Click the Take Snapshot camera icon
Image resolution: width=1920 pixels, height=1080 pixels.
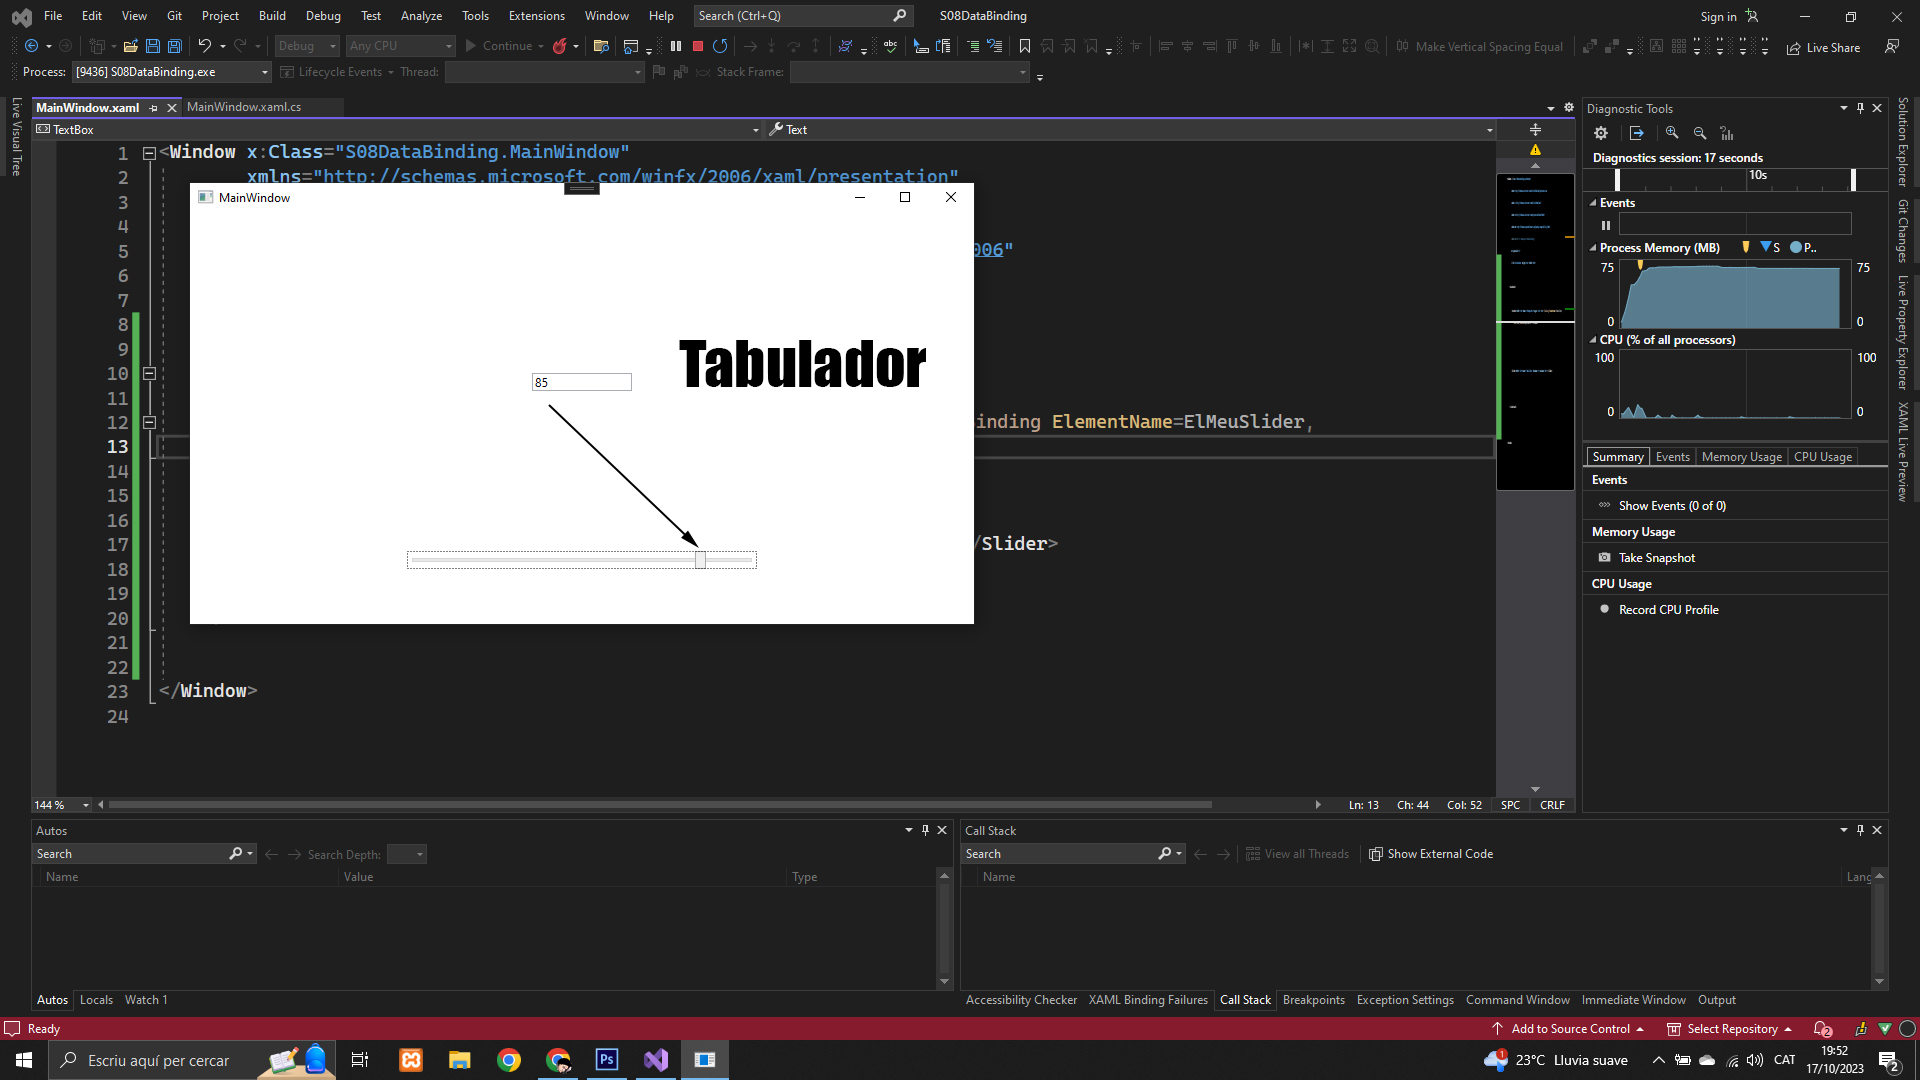coord(1605,558)
